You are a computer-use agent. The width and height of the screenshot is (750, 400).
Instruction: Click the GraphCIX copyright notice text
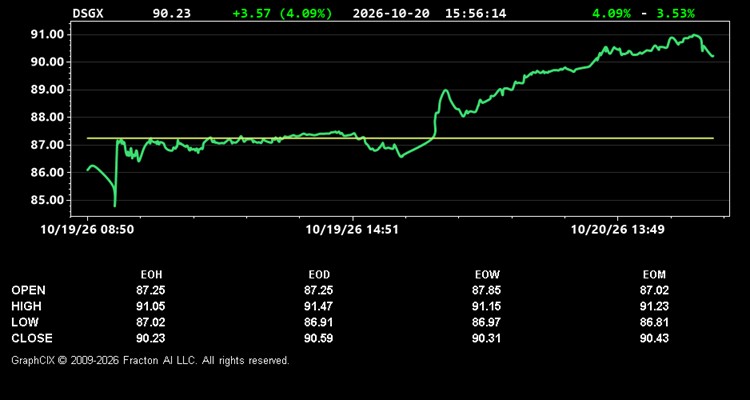tap(150, 360)
